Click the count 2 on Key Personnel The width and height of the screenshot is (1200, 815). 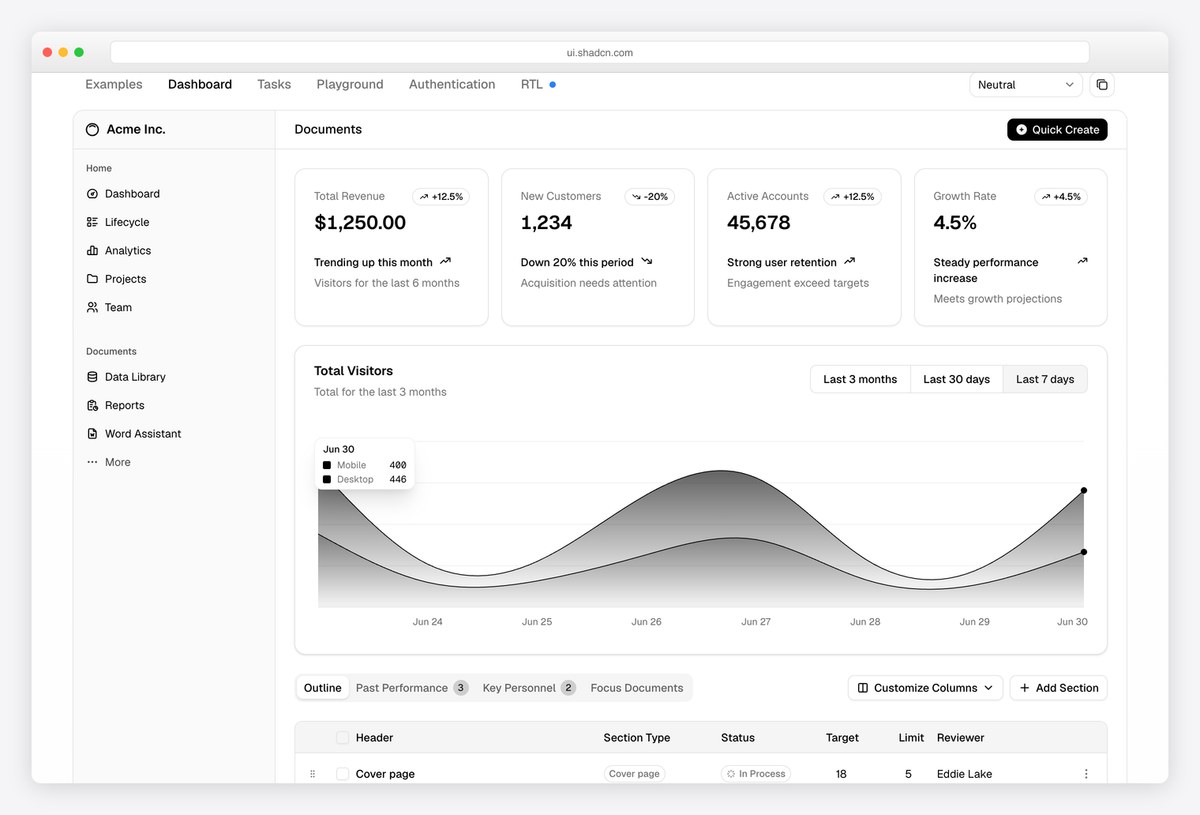tap(568, 688)
